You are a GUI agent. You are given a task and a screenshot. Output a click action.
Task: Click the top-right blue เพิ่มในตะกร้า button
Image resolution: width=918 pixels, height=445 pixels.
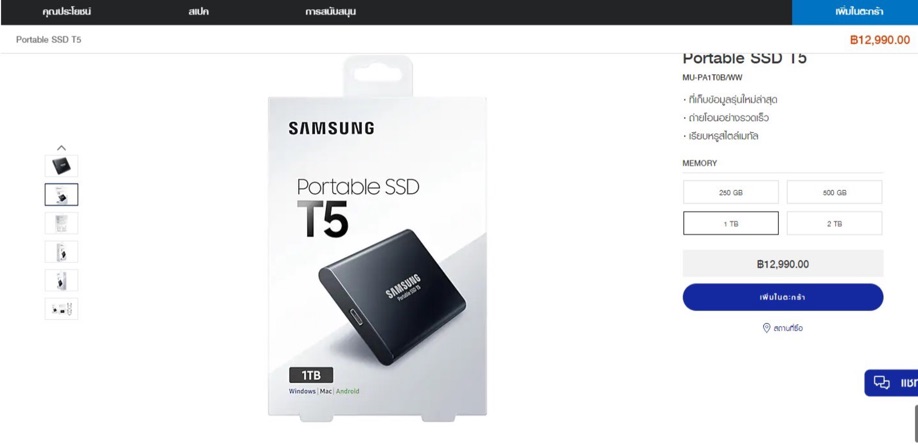(x=855, y=12)
